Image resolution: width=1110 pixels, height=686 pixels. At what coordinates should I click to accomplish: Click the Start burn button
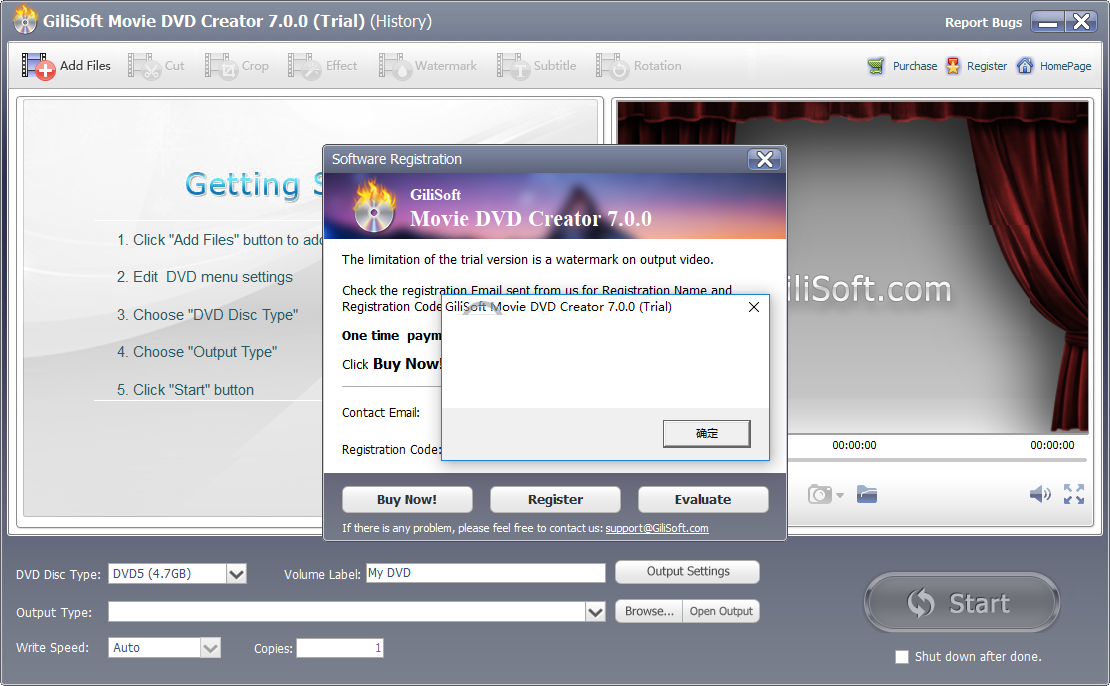961,602
